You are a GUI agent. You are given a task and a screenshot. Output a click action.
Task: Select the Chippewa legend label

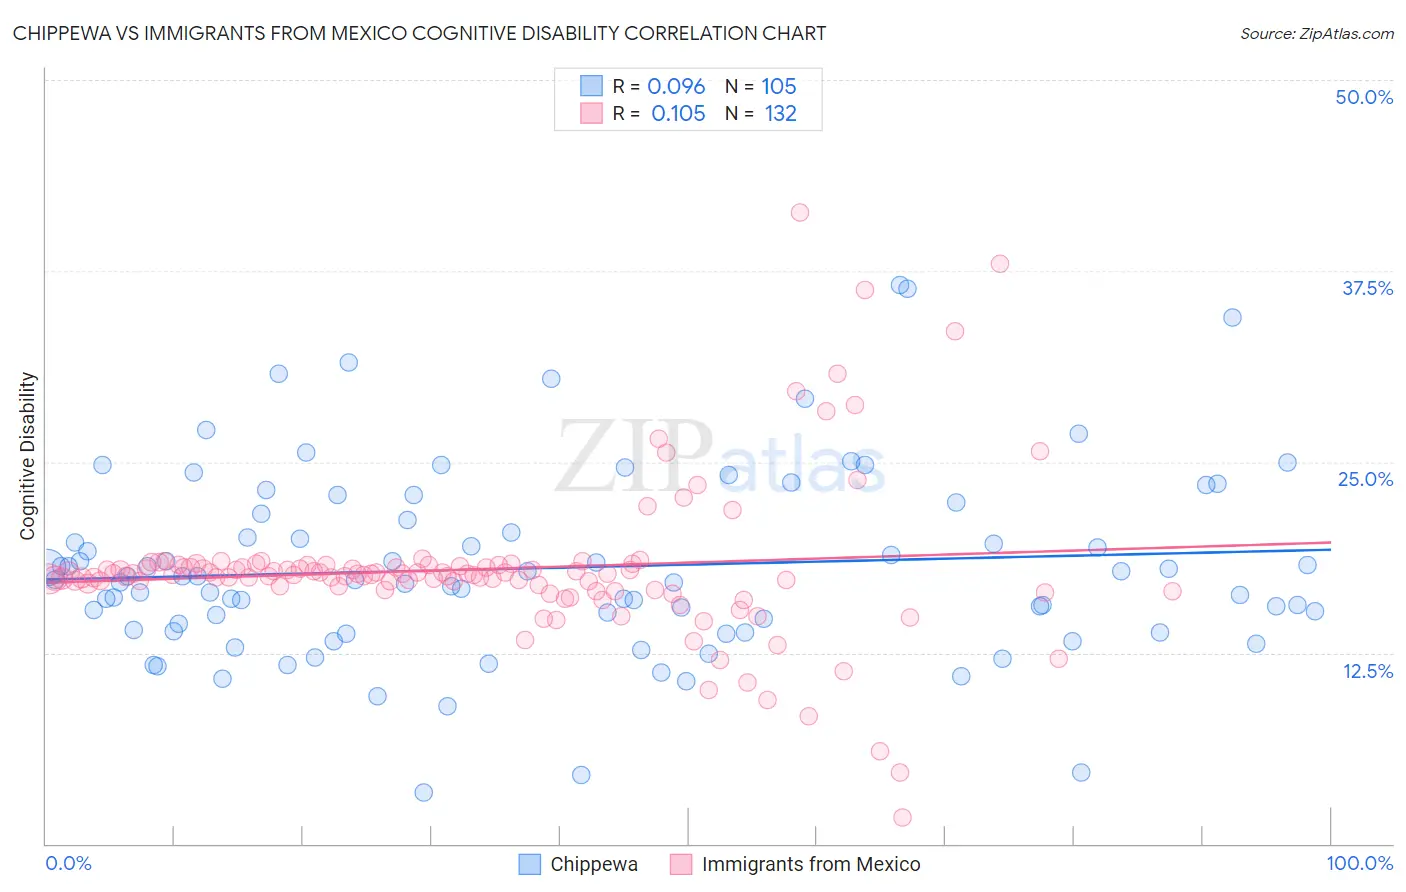(x=594, y=864)
